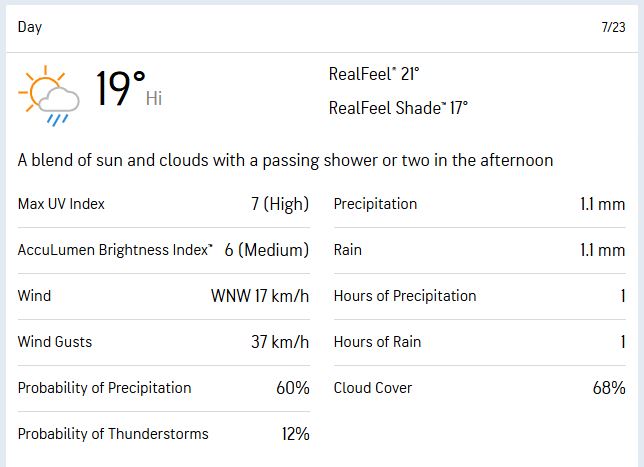Click the 7 (High) UV value

click(280, 204)
